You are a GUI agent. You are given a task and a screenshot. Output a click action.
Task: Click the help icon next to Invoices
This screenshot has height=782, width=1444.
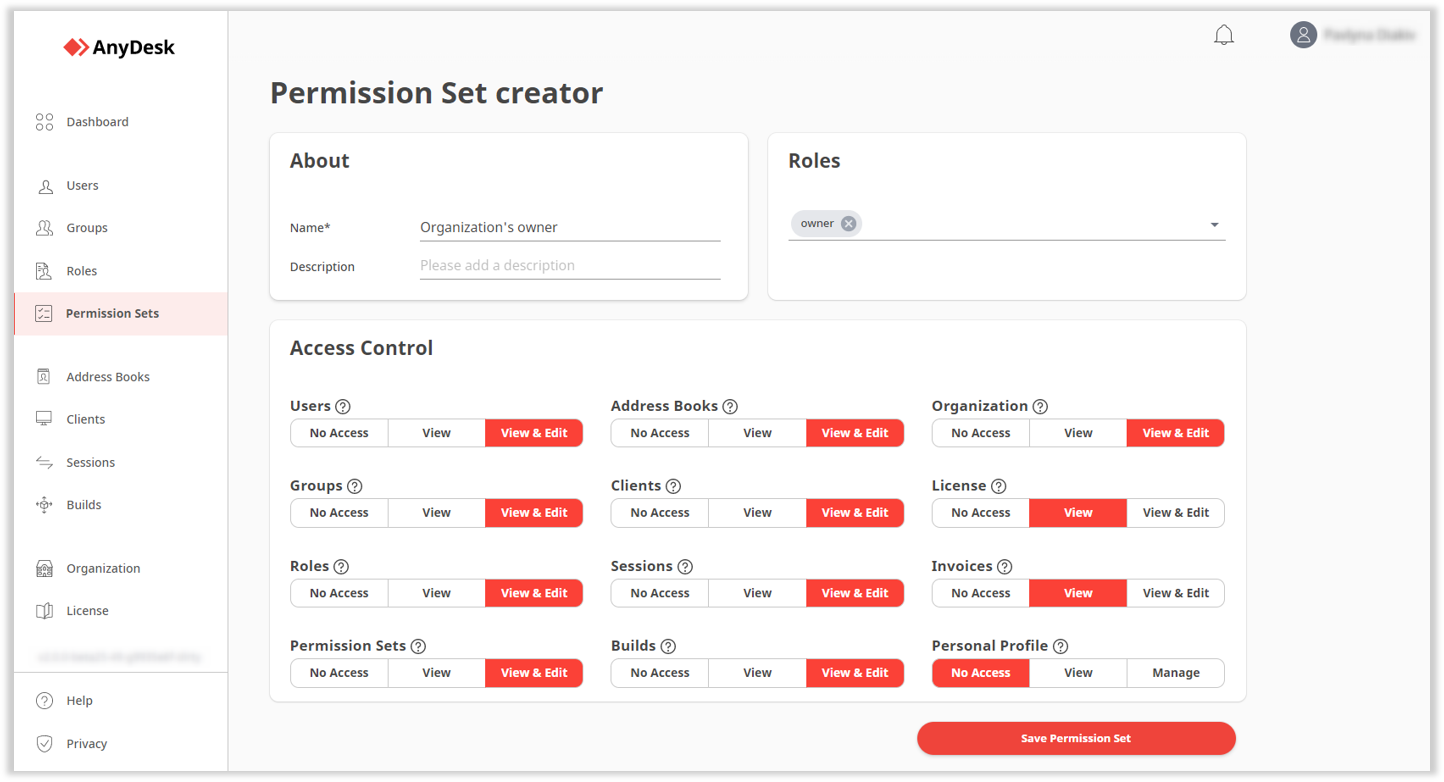coord(1006,566)
